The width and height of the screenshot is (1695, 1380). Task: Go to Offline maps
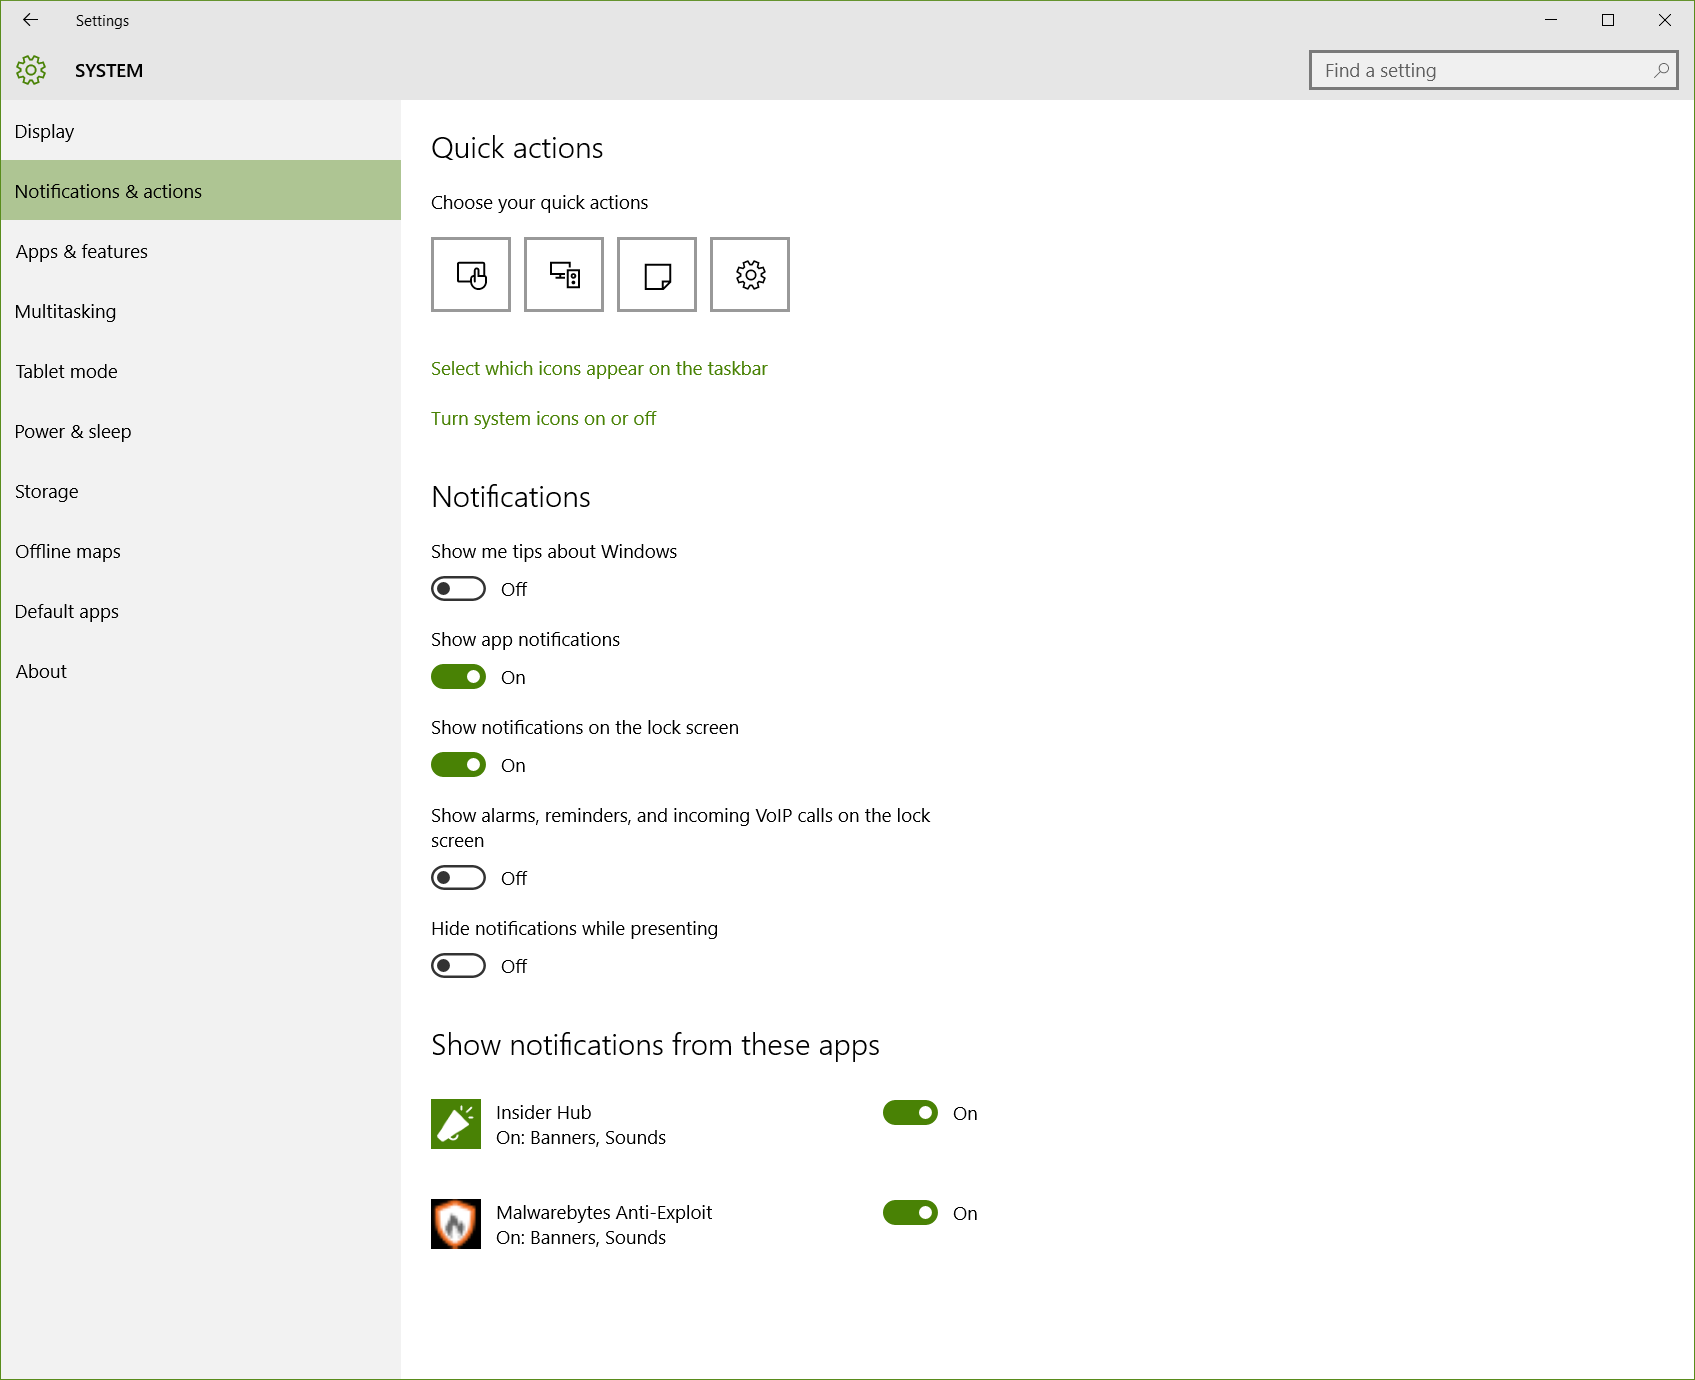pos(201,551)
